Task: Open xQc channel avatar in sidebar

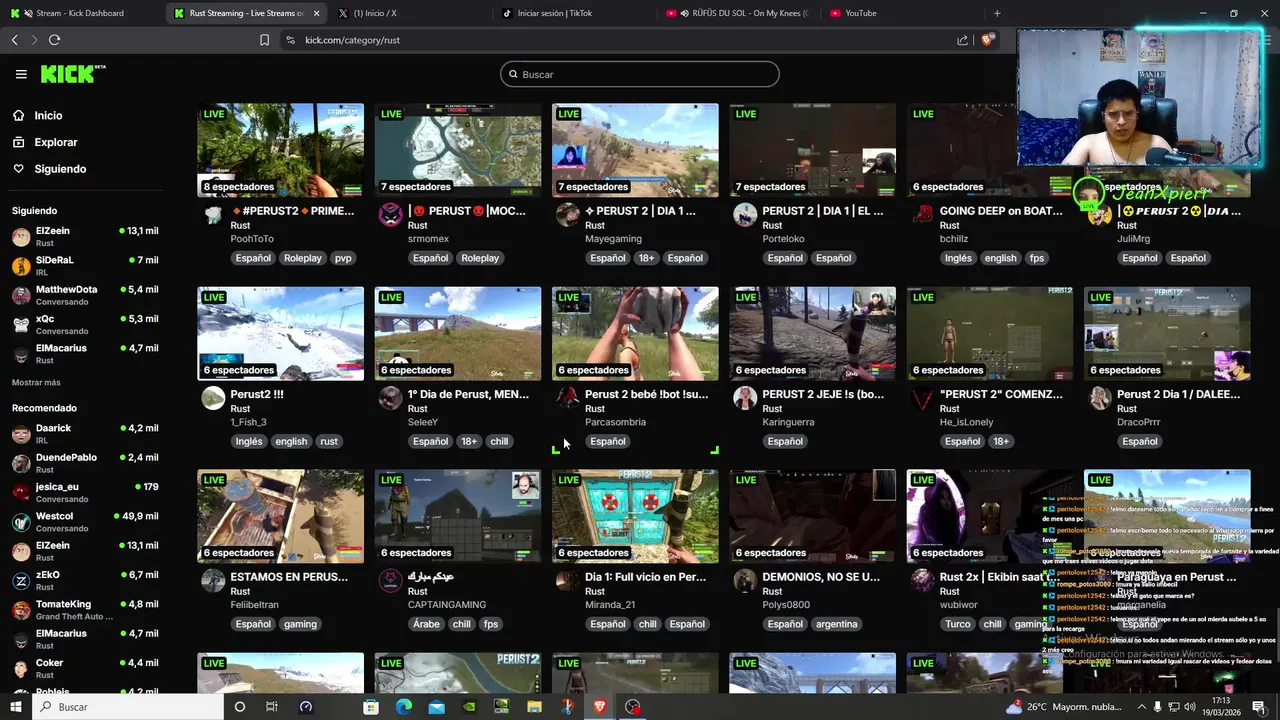Action: [21, 325]
